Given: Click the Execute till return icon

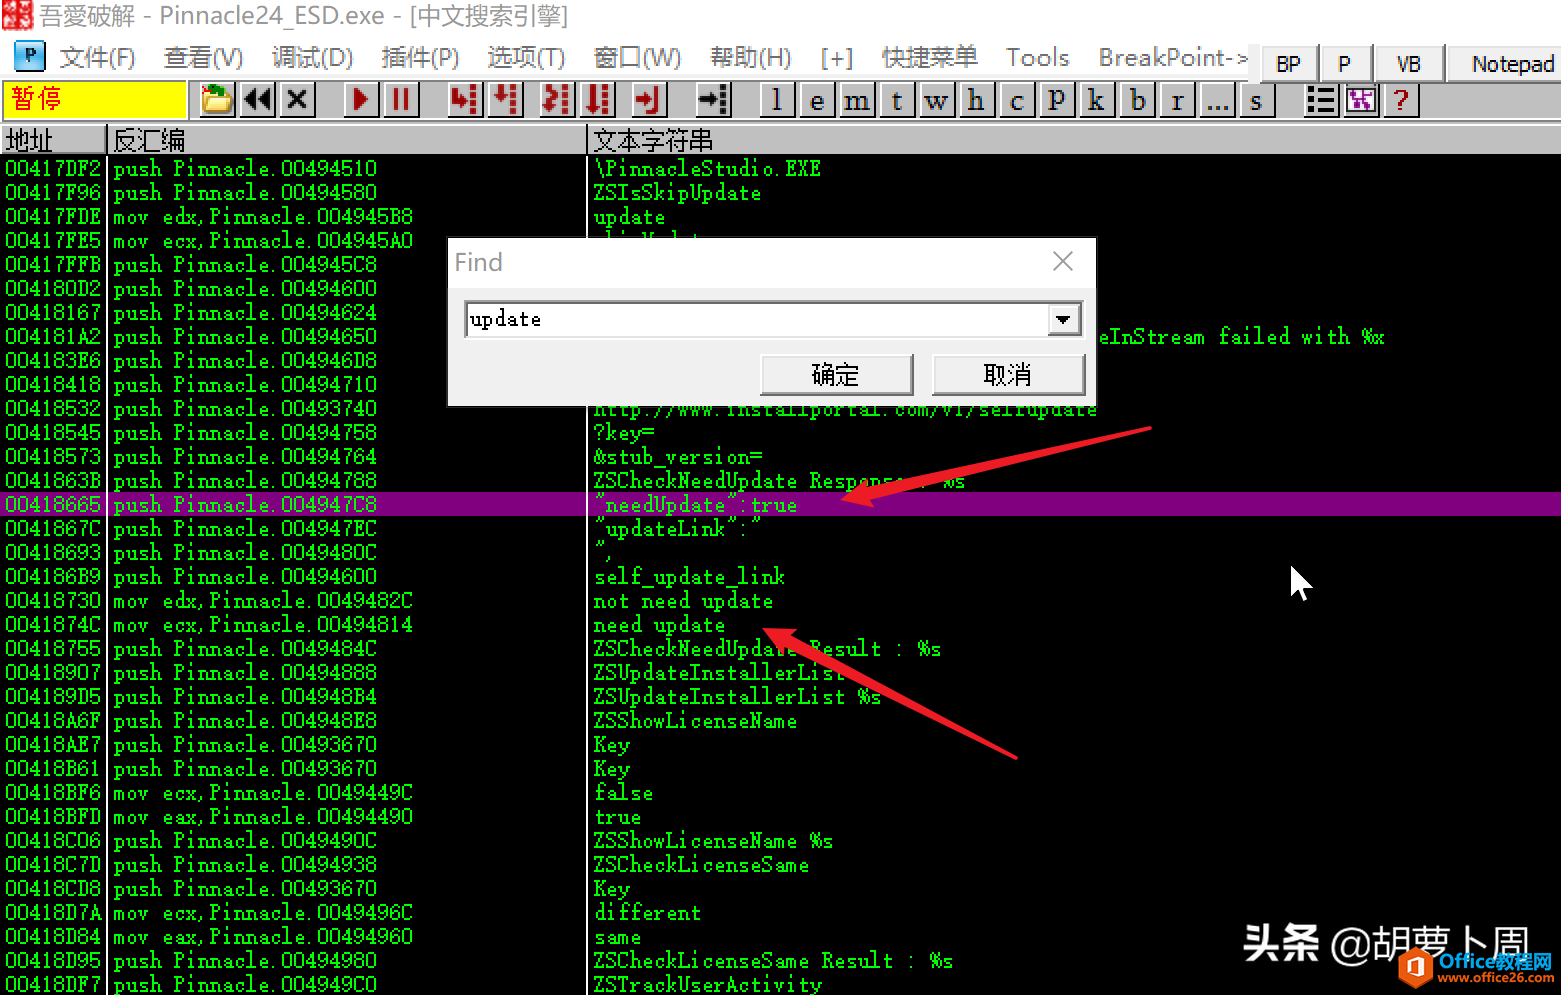Looking at the screenshot, I should tap(648, 100).
